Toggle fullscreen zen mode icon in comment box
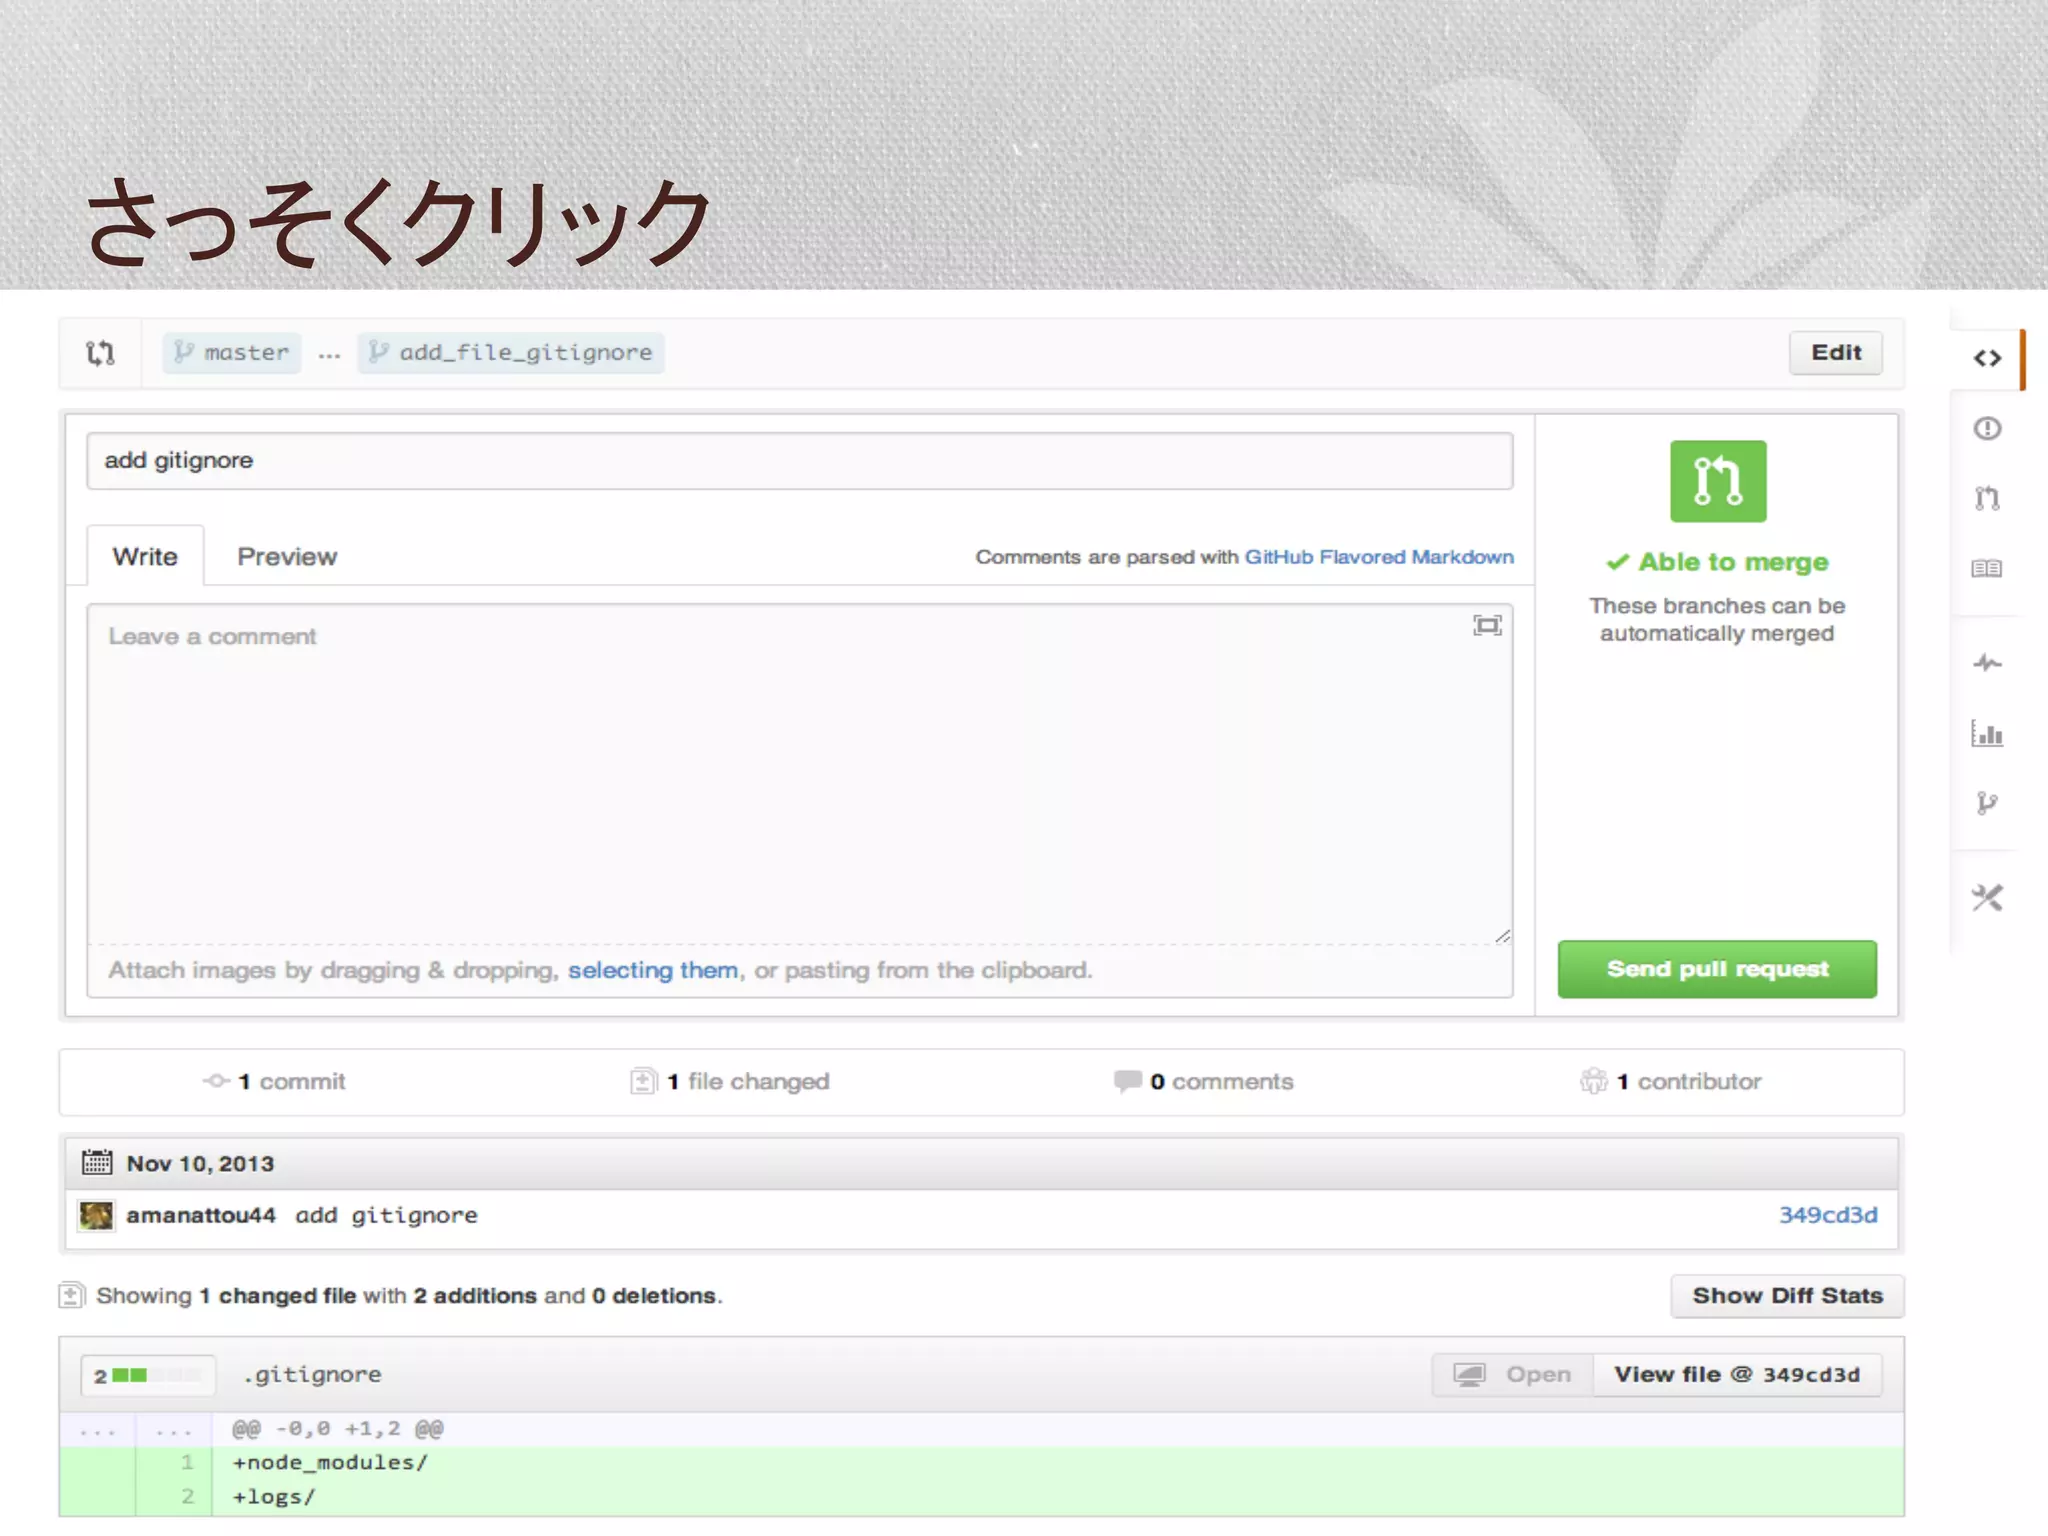 pos(1487,626)
